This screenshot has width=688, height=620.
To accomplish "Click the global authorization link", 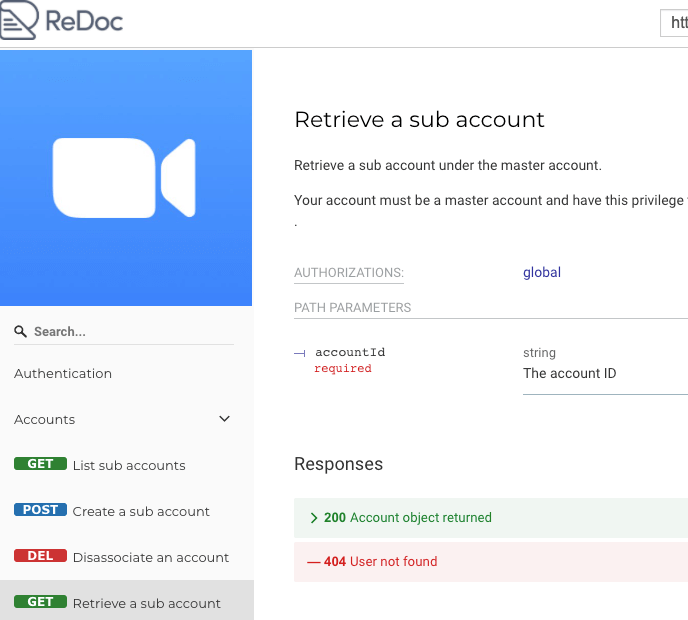I will pyautogui.click(x=542, y=272).
